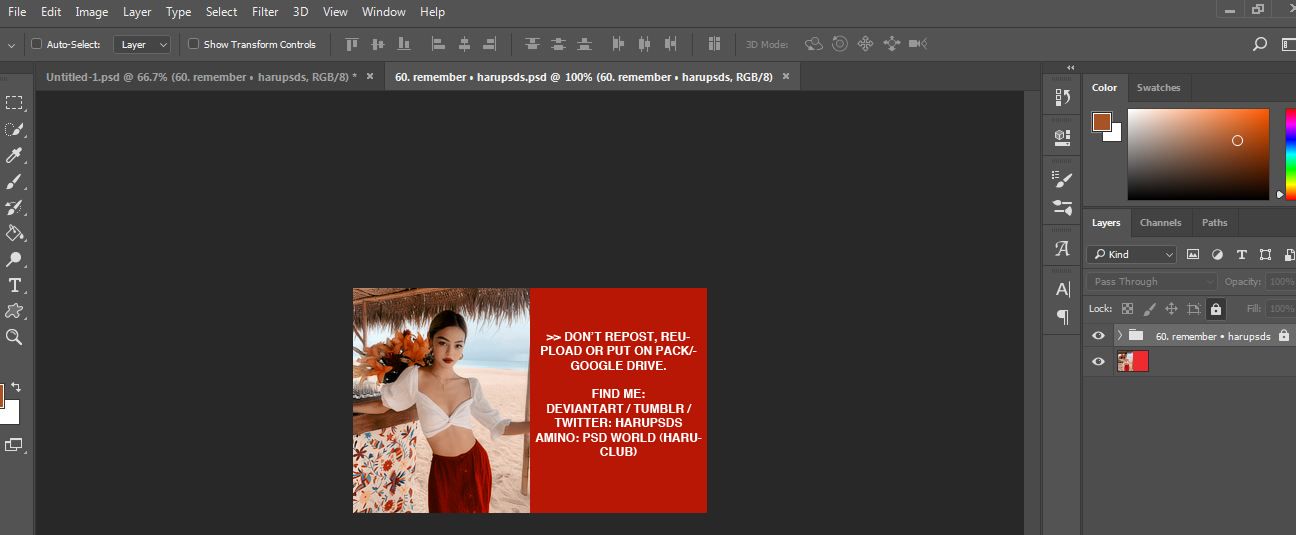1296x535 pixels.
Task: Open the Swatches panel tab
Action: (x=1158, y=88)
